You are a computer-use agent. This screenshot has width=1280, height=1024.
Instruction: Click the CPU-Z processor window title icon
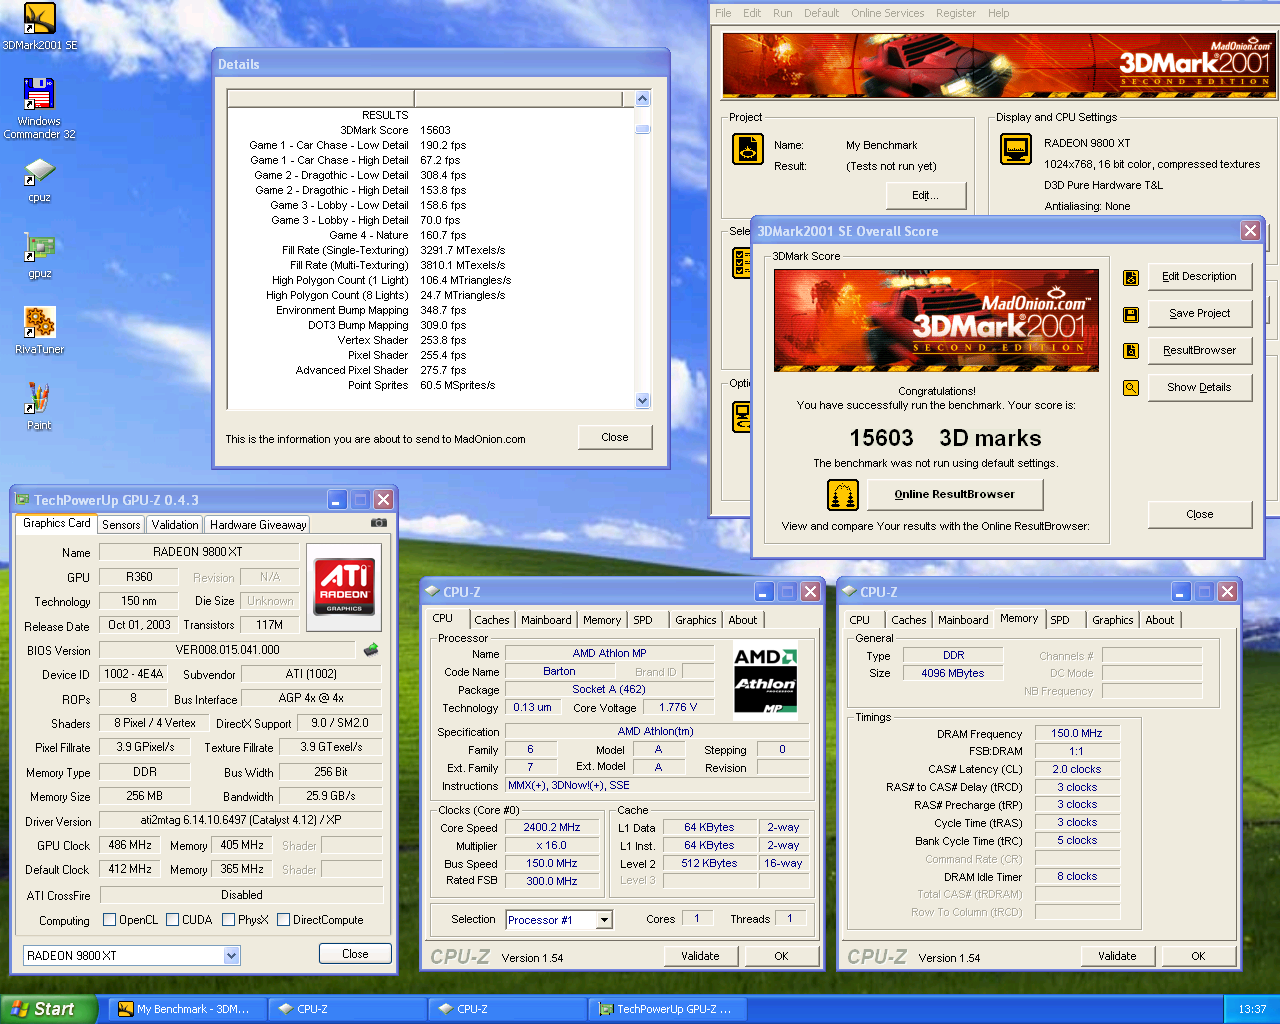tap(432, 592)
